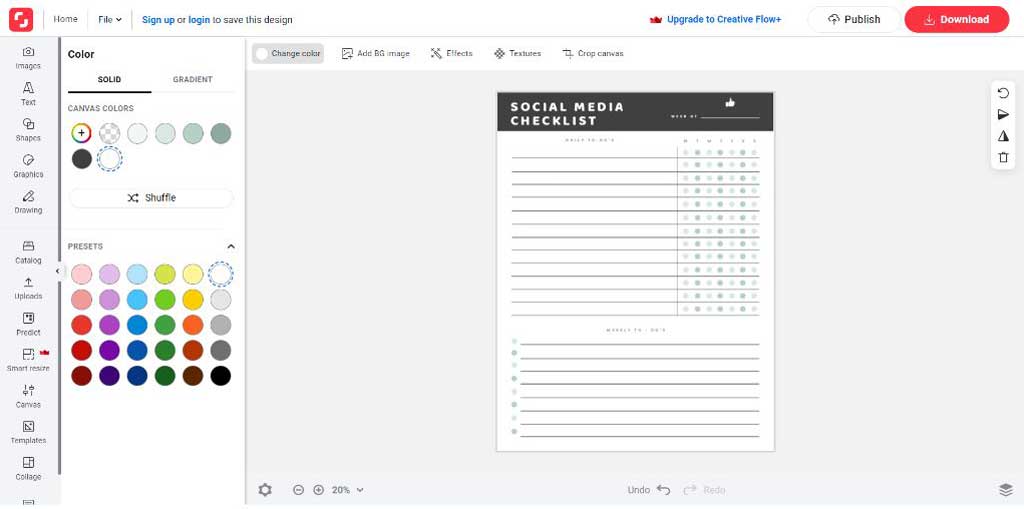Screen dimensions: 1024x509
Task: Click the trash delete icon
Action: (1004, 158)
